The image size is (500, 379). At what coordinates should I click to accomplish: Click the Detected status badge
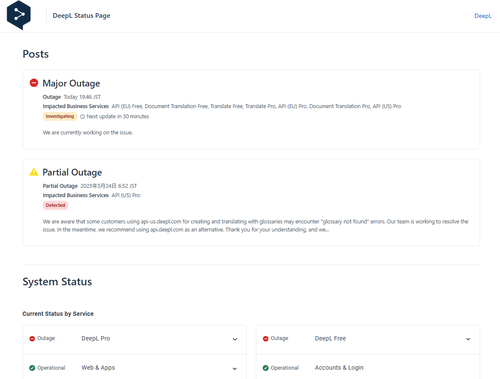pyautogui.click(x=55, y=205)
